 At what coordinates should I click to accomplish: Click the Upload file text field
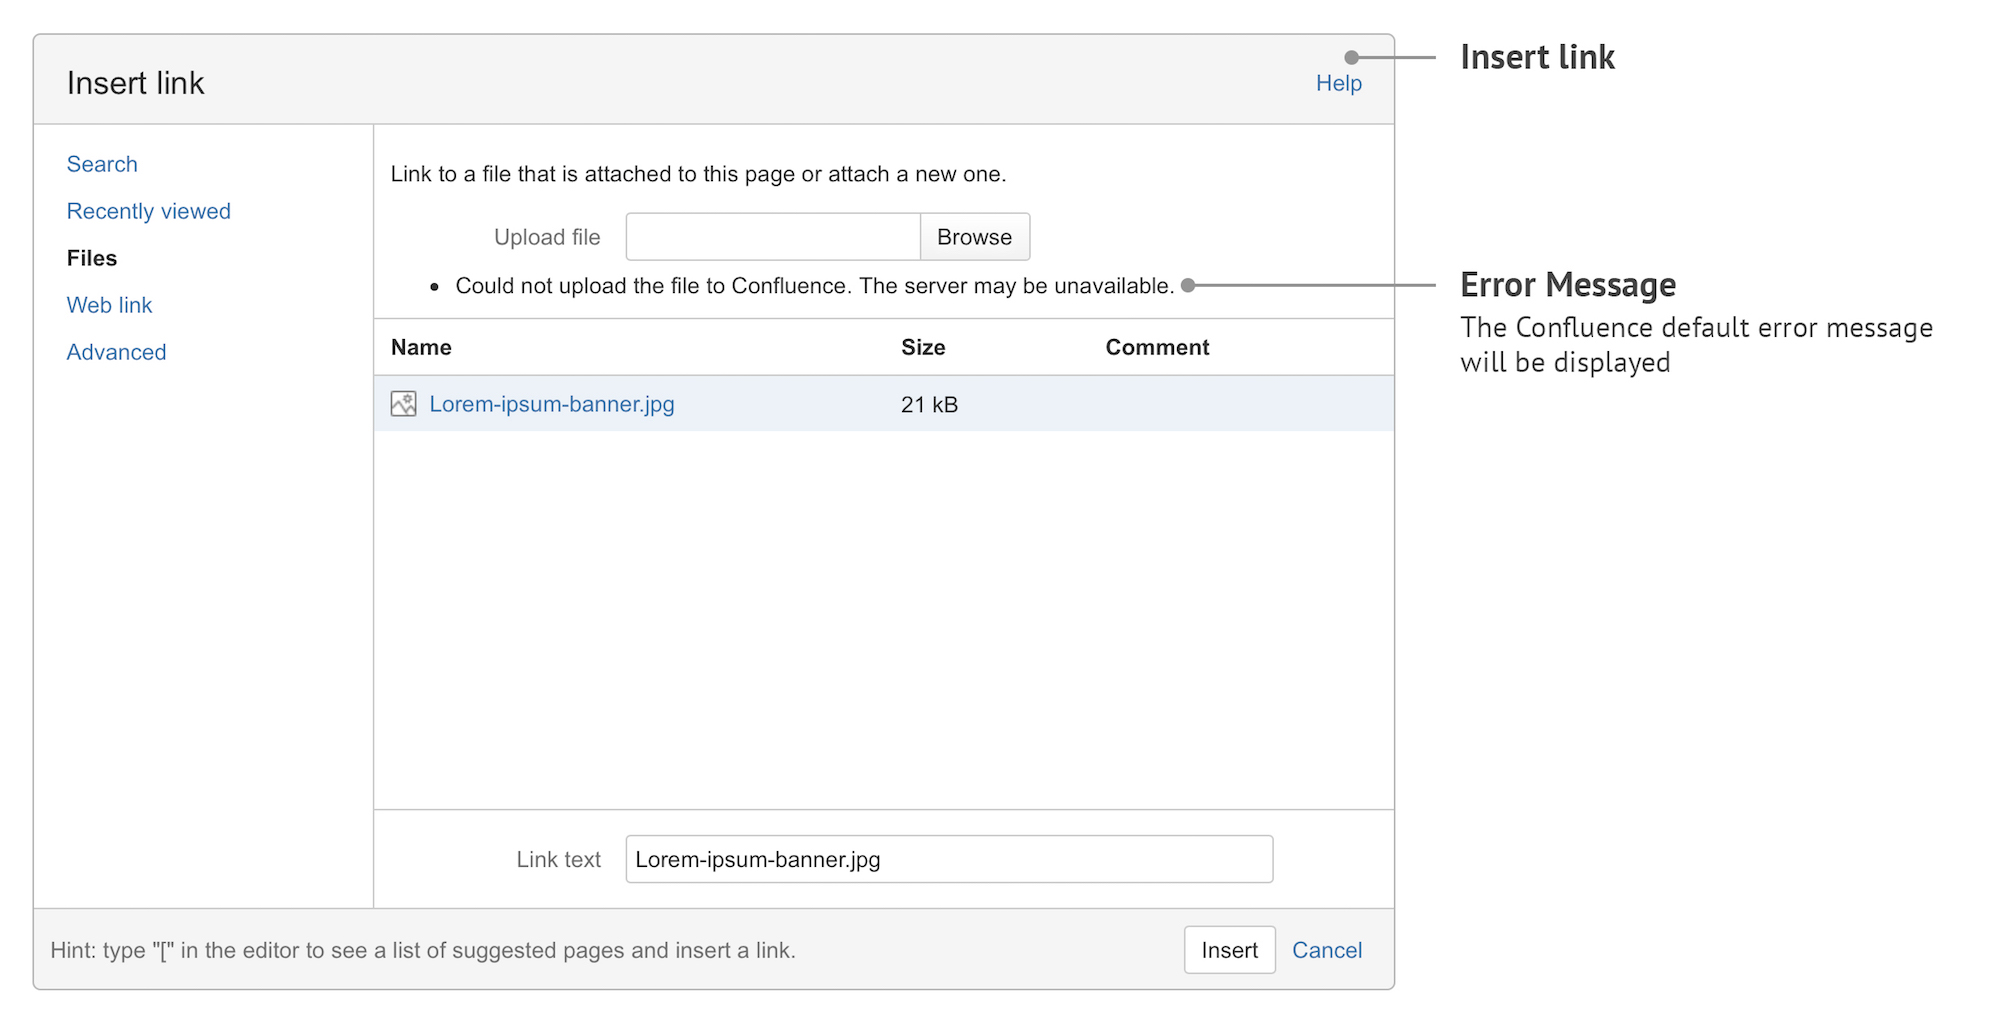[772, 237]
